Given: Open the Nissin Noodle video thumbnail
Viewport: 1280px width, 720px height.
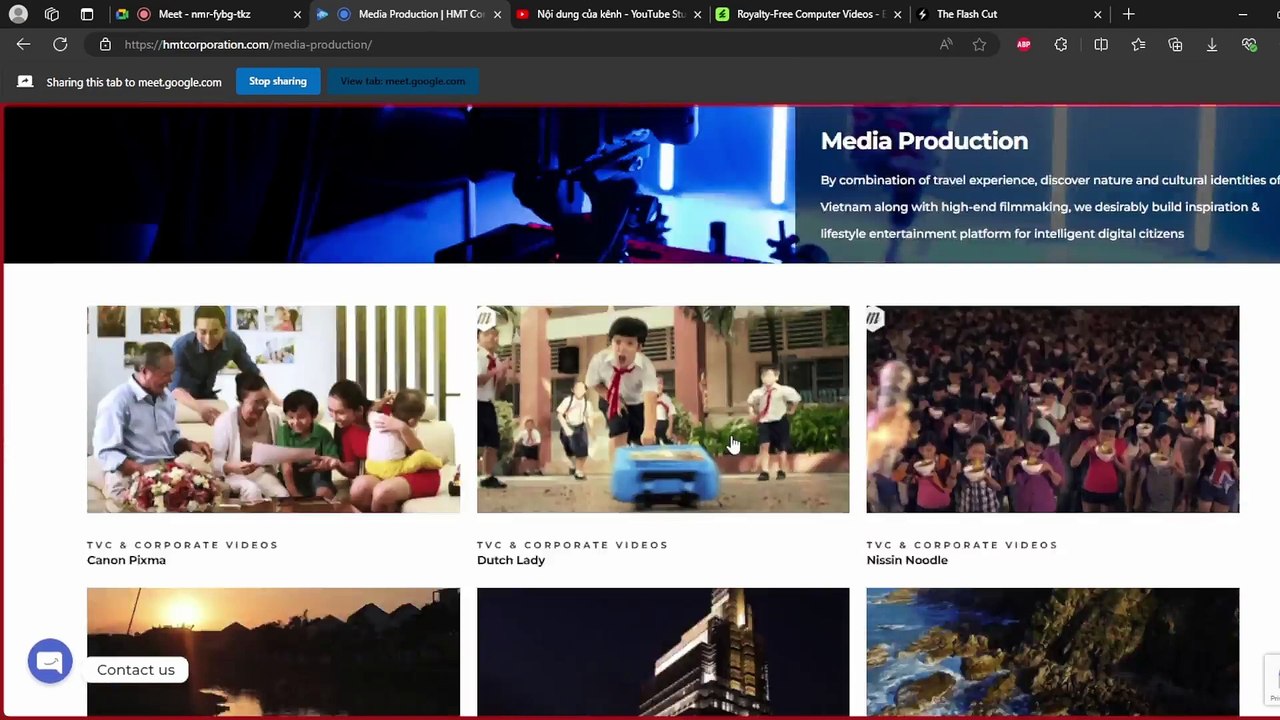Looking at the screenshot, I should 1052,409.
